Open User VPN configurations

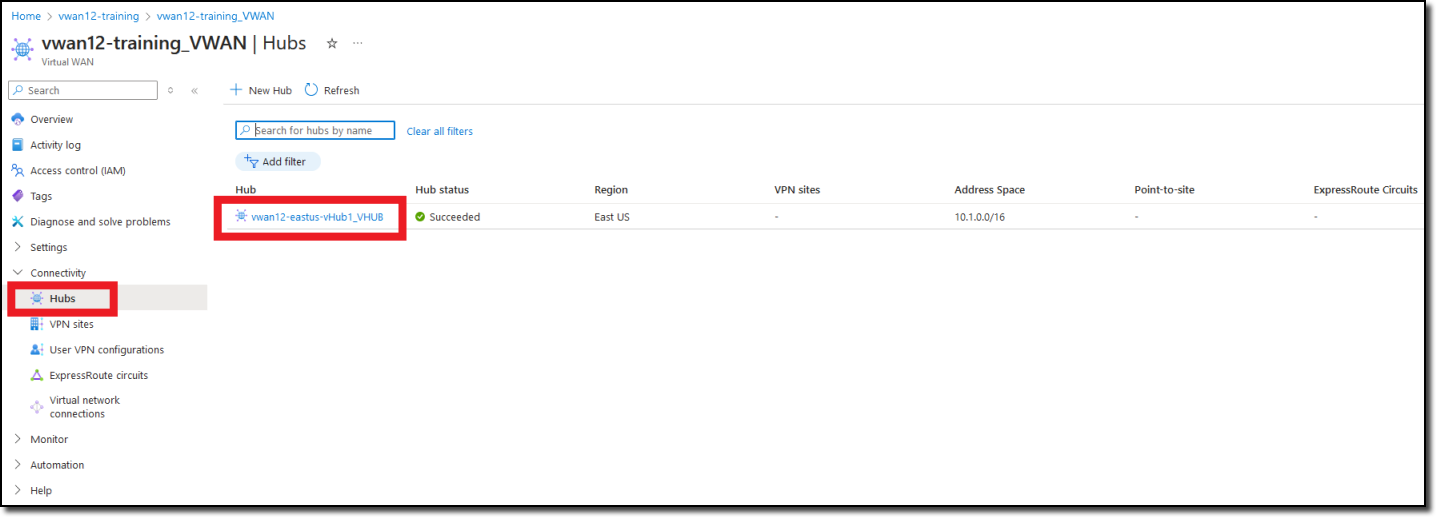(x=107, y=350)
